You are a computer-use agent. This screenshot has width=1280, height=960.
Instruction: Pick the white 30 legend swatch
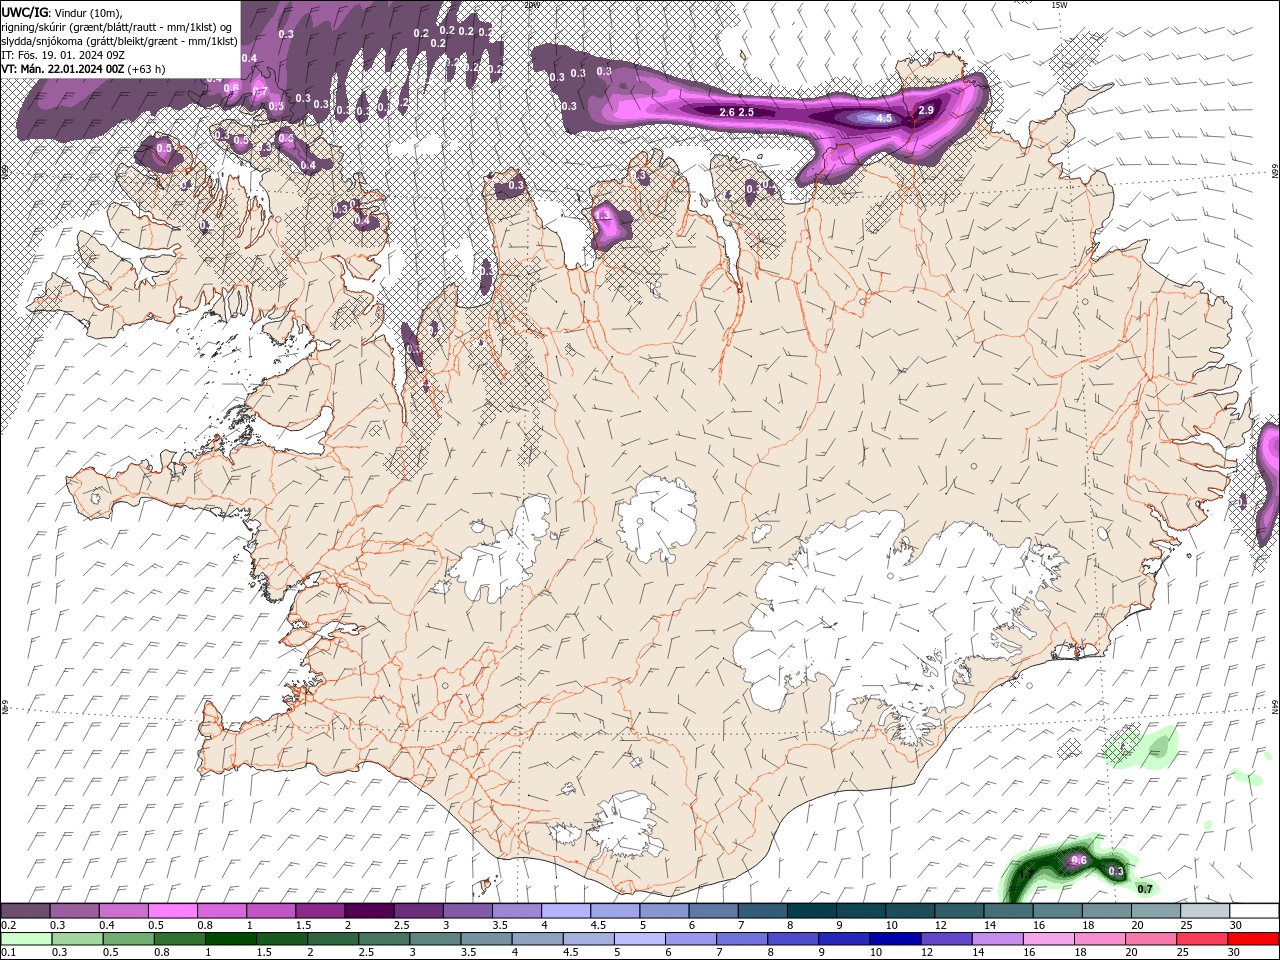pyautogui.click(x=1253, y=911)
